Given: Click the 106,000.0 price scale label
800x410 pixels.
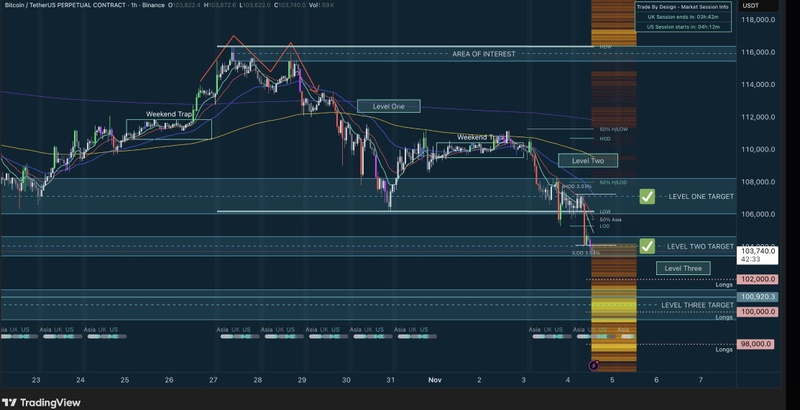Looking at the screenshot, I should point(758,214).
